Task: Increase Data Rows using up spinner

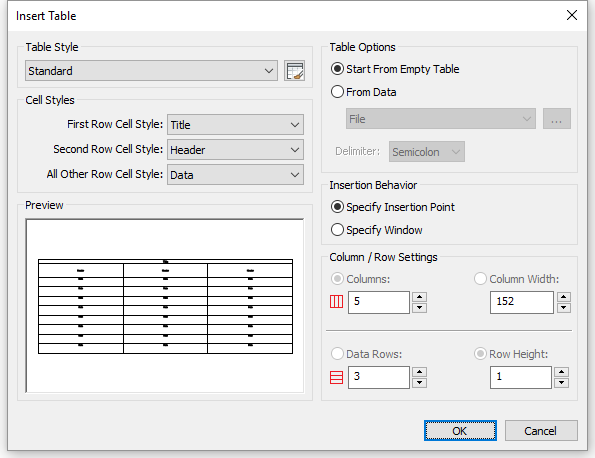Action: click(x=419, y=372)
